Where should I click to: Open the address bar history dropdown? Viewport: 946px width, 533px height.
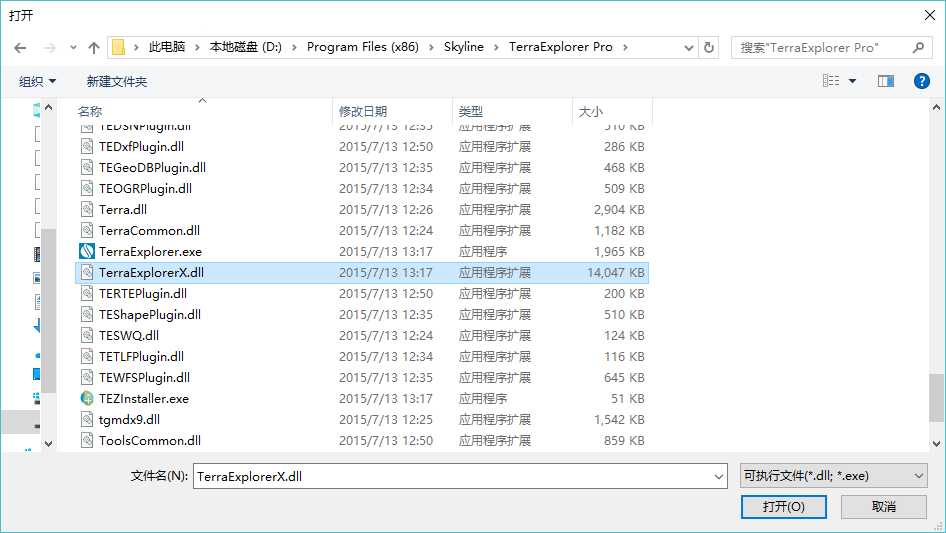(688, 48)
